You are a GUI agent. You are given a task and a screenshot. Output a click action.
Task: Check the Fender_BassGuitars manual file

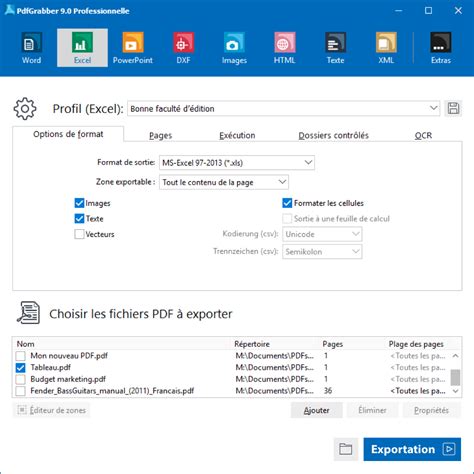tap(20, 391)
